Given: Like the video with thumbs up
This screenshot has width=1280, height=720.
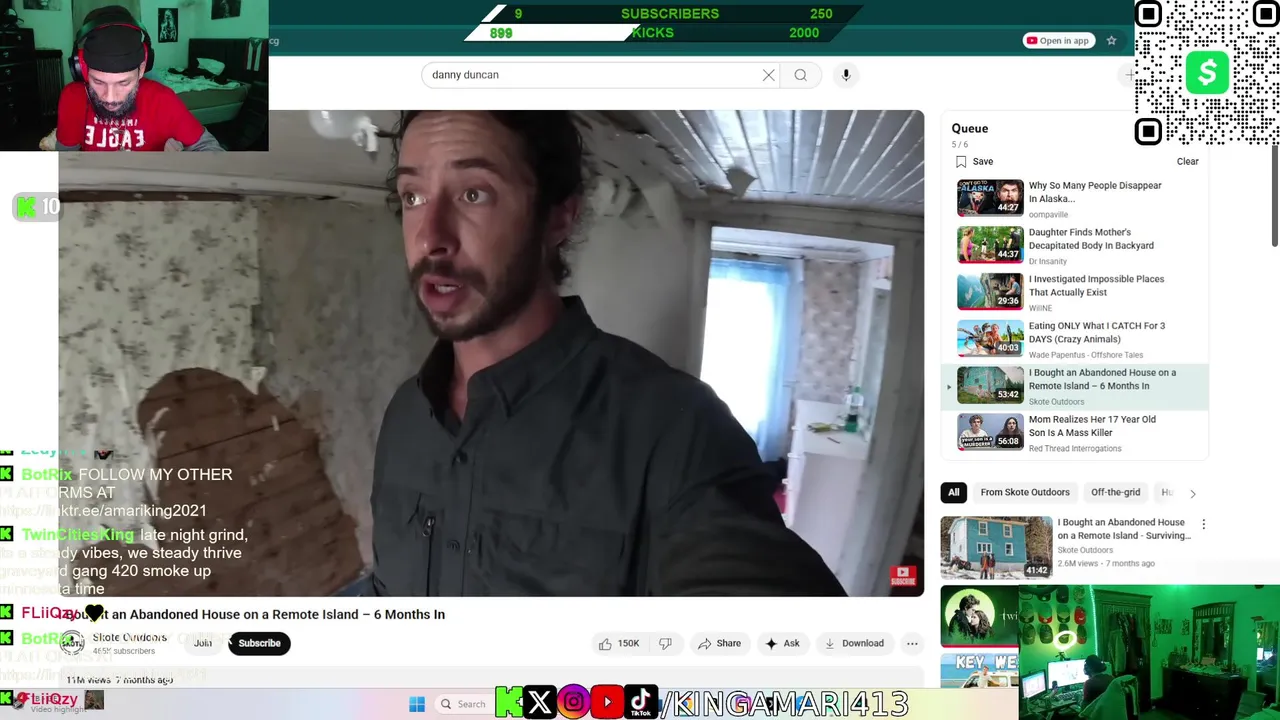Looking at the screenshot, I should (619, 644).
